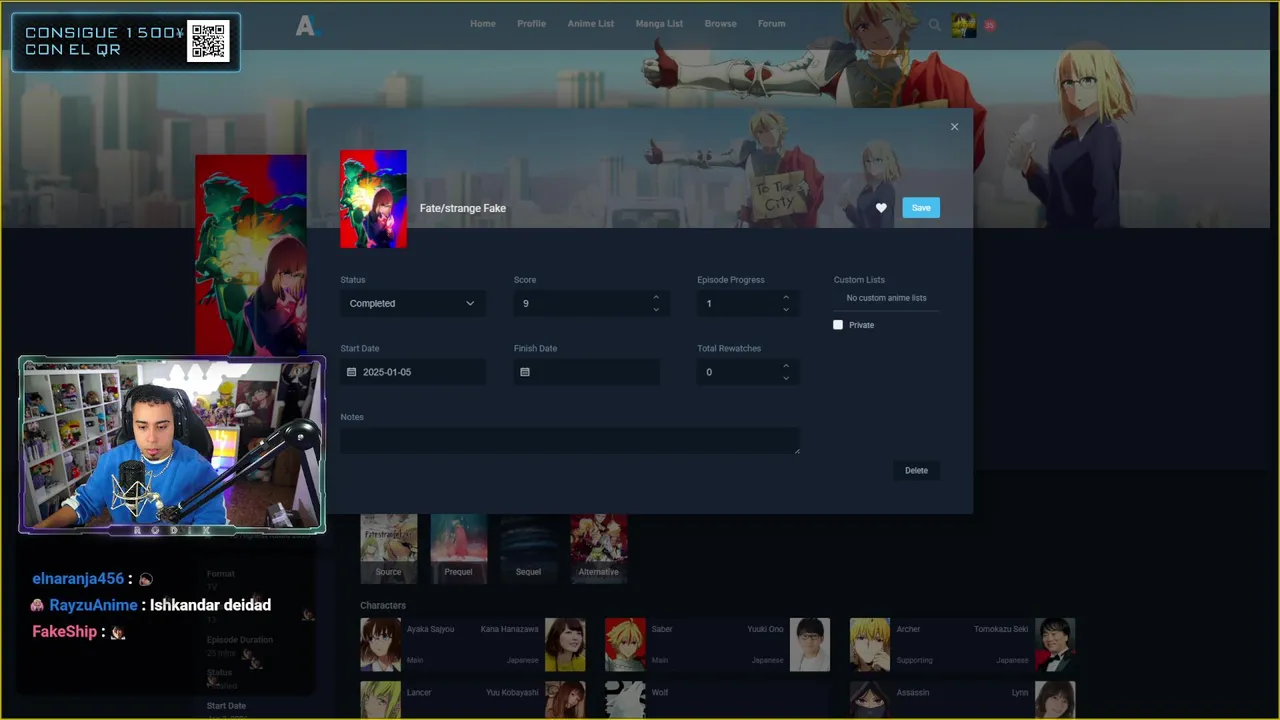Close the list editor dialog
Image resolution: width=1280 pixels, height=720 pixels.
coord(954,127)
